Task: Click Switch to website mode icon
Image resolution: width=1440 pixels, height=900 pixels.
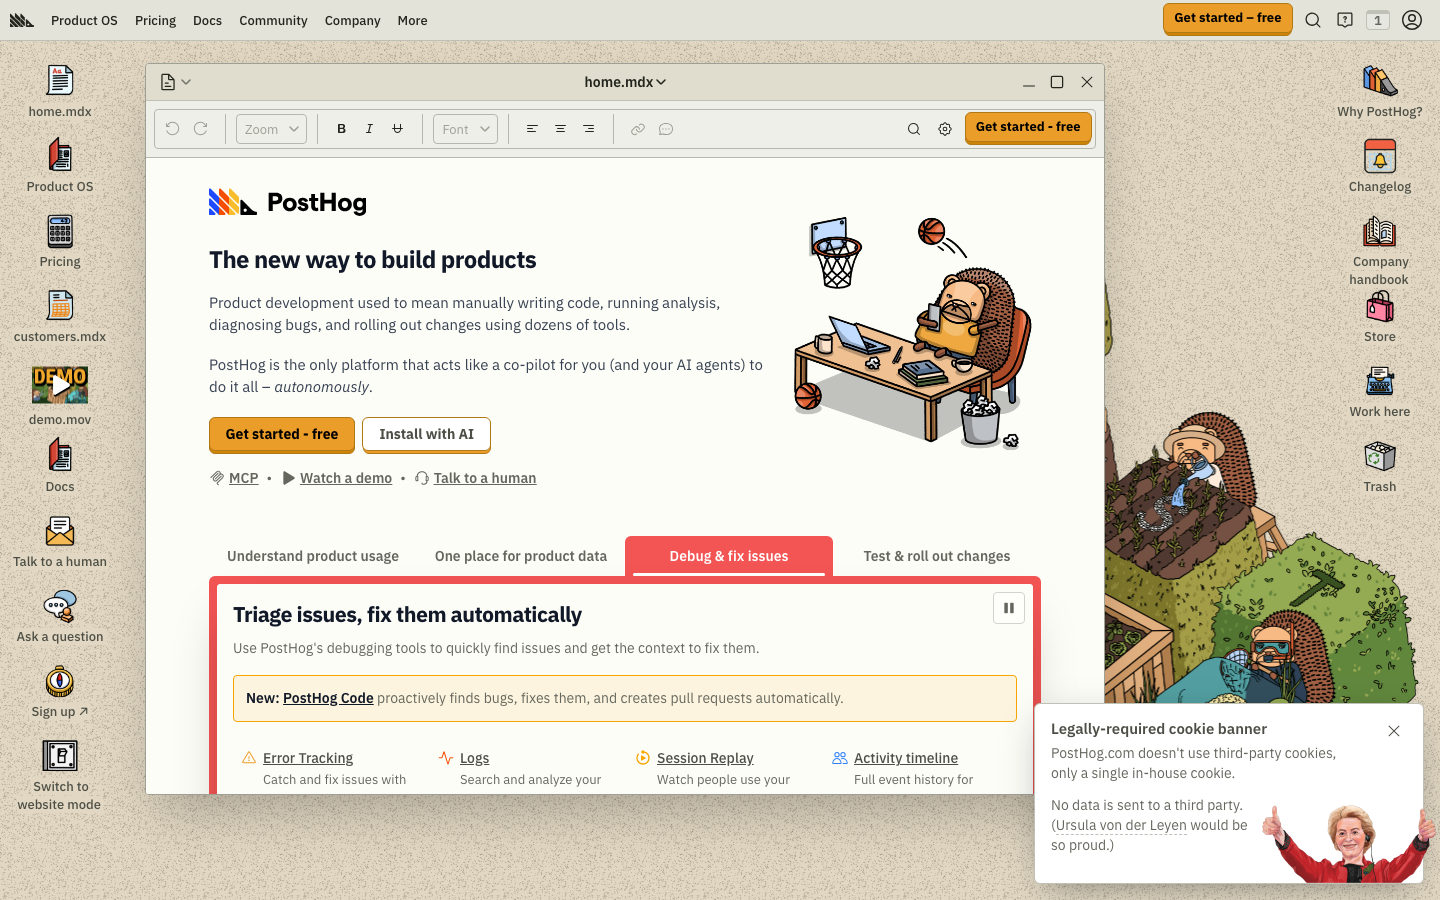Action: pyautogui.click(x=60, y=775)
